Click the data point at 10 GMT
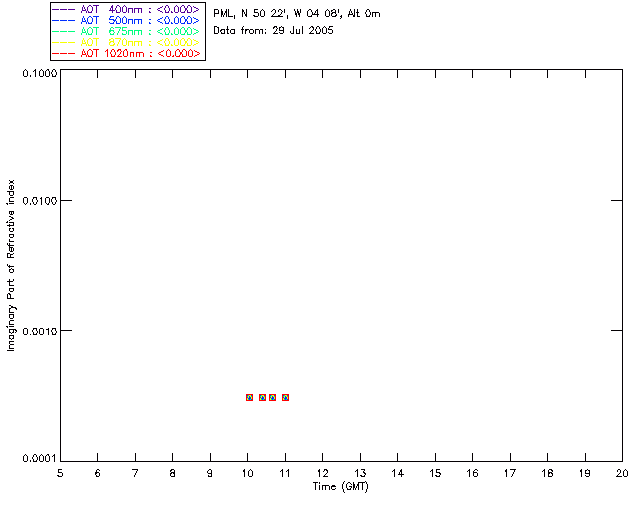 point(249,397)
